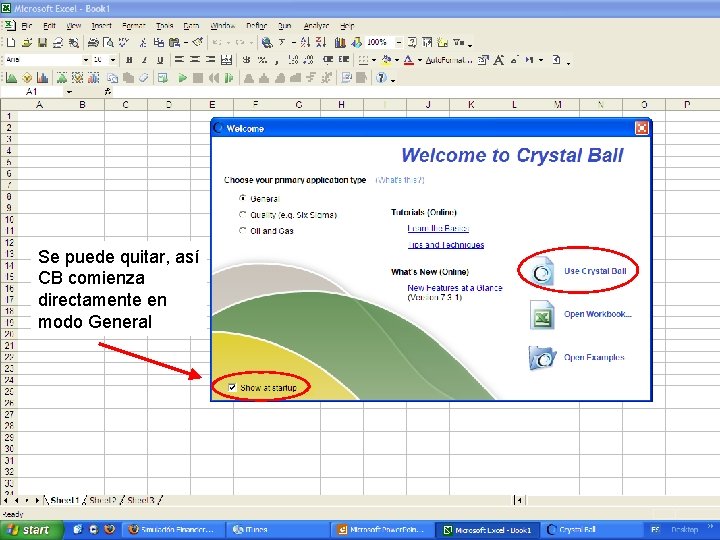
Task: Select the Quality (e.g. Six Sigma) radio button
Action: coord(242,214)
